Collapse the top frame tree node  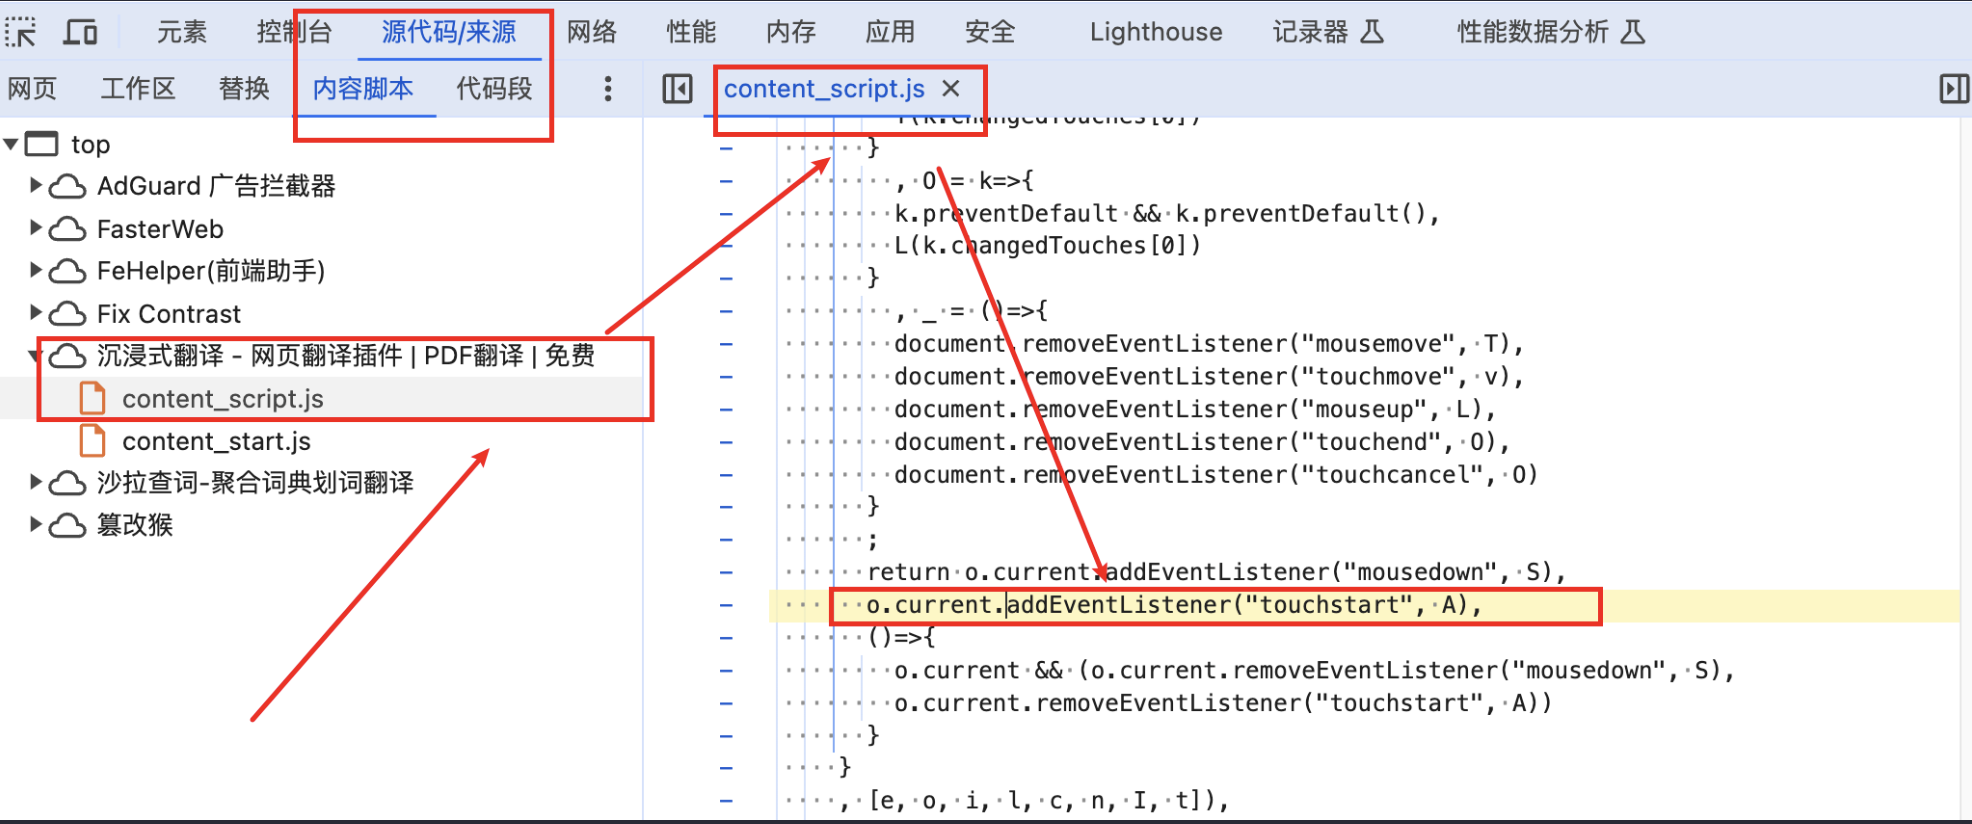(x=11, y=144)
